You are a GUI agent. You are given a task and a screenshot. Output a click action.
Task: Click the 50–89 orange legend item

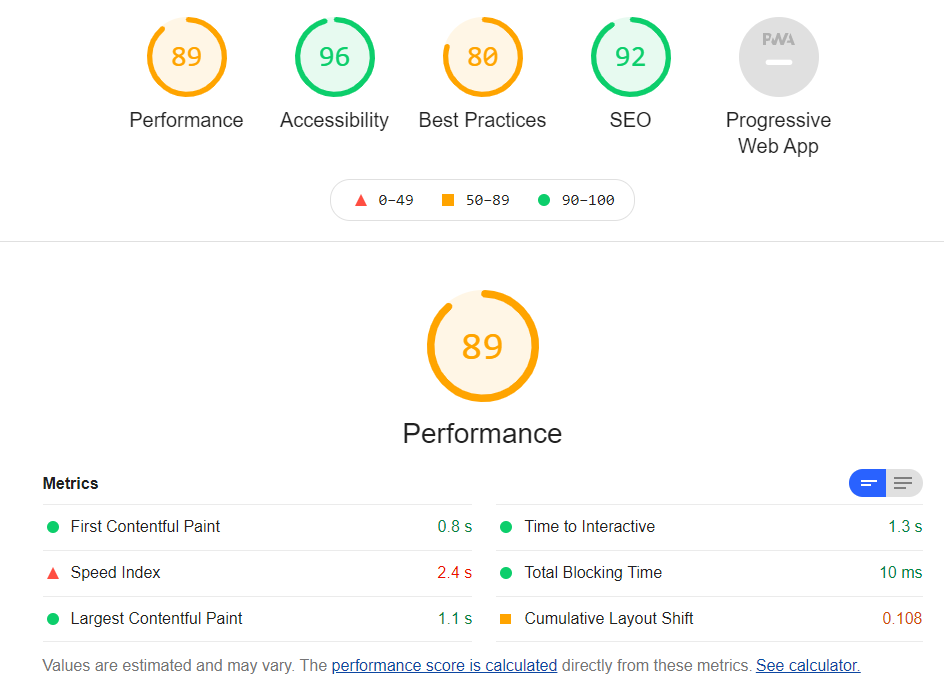pyautogui.click(x=476, y=200)
